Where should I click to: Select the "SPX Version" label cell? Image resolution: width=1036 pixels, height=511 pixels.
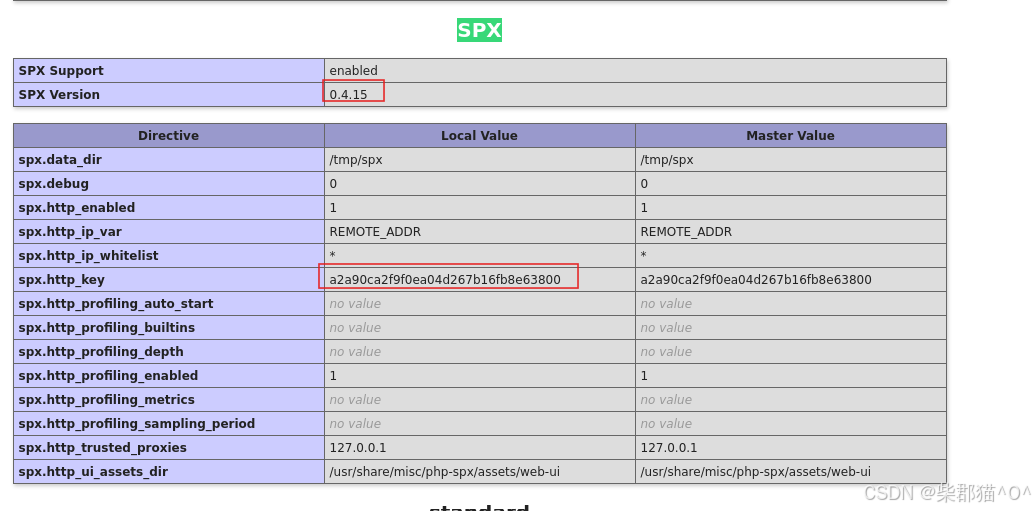[169, 95]
